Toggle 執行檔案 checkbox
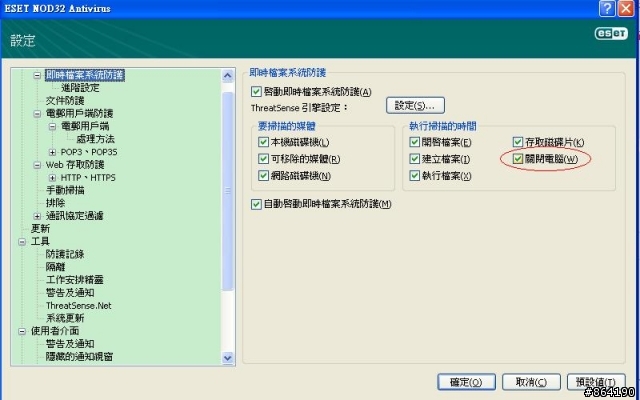 click(x=415, y=176)
